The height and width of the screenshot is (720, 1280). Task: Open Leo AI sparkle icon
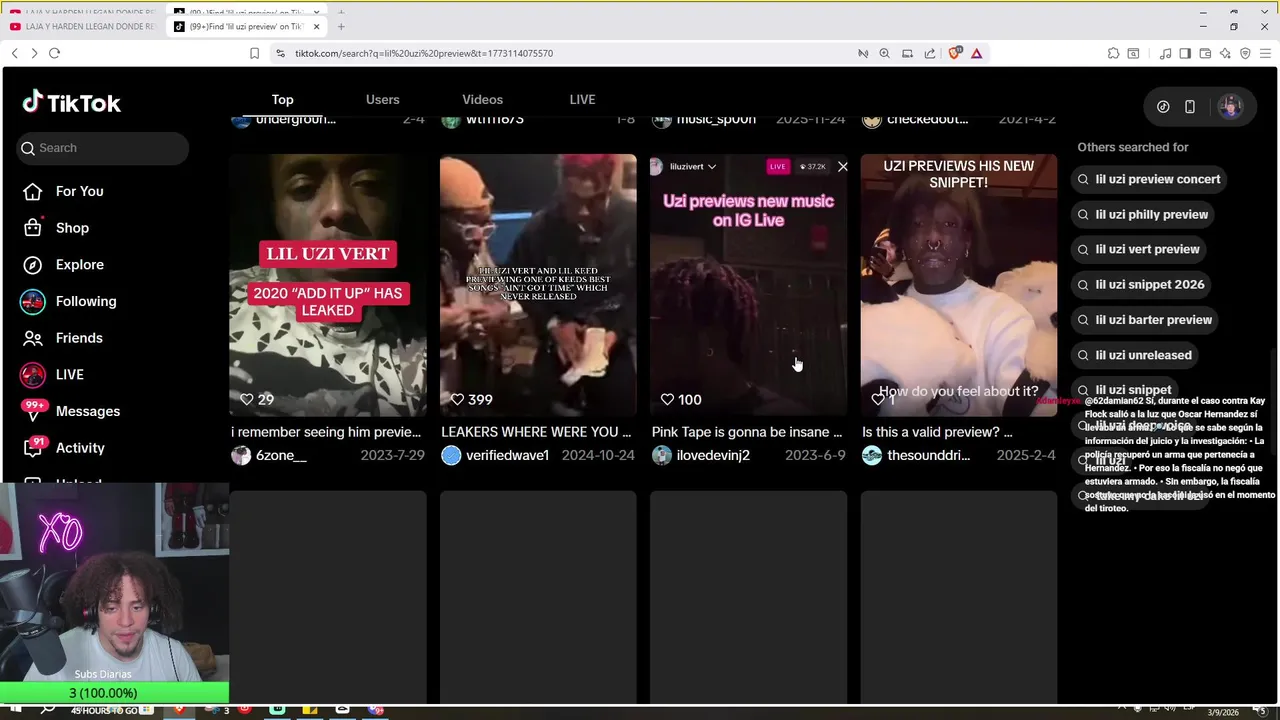tap(1225, 53)
